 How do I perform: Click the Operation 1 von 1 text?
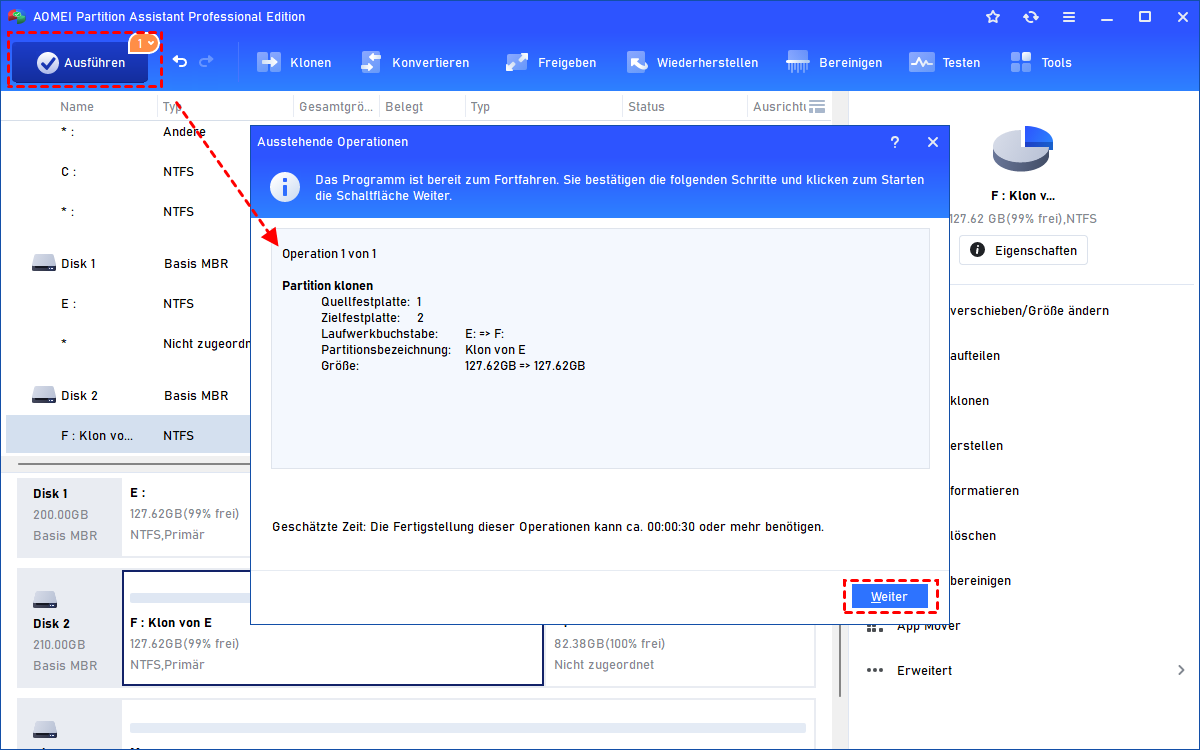pyautogui.click(x=329, y=254)
